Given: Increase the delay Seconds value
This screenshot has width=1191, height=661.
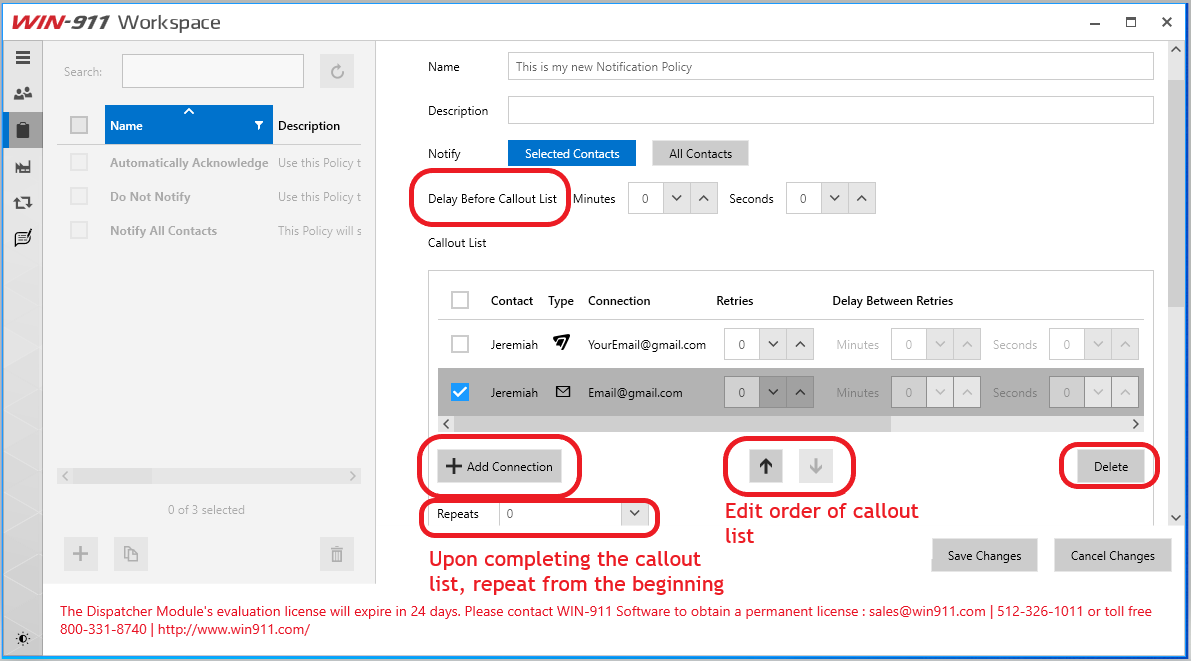Looking at the screenshot, I should tap(862, 198).
